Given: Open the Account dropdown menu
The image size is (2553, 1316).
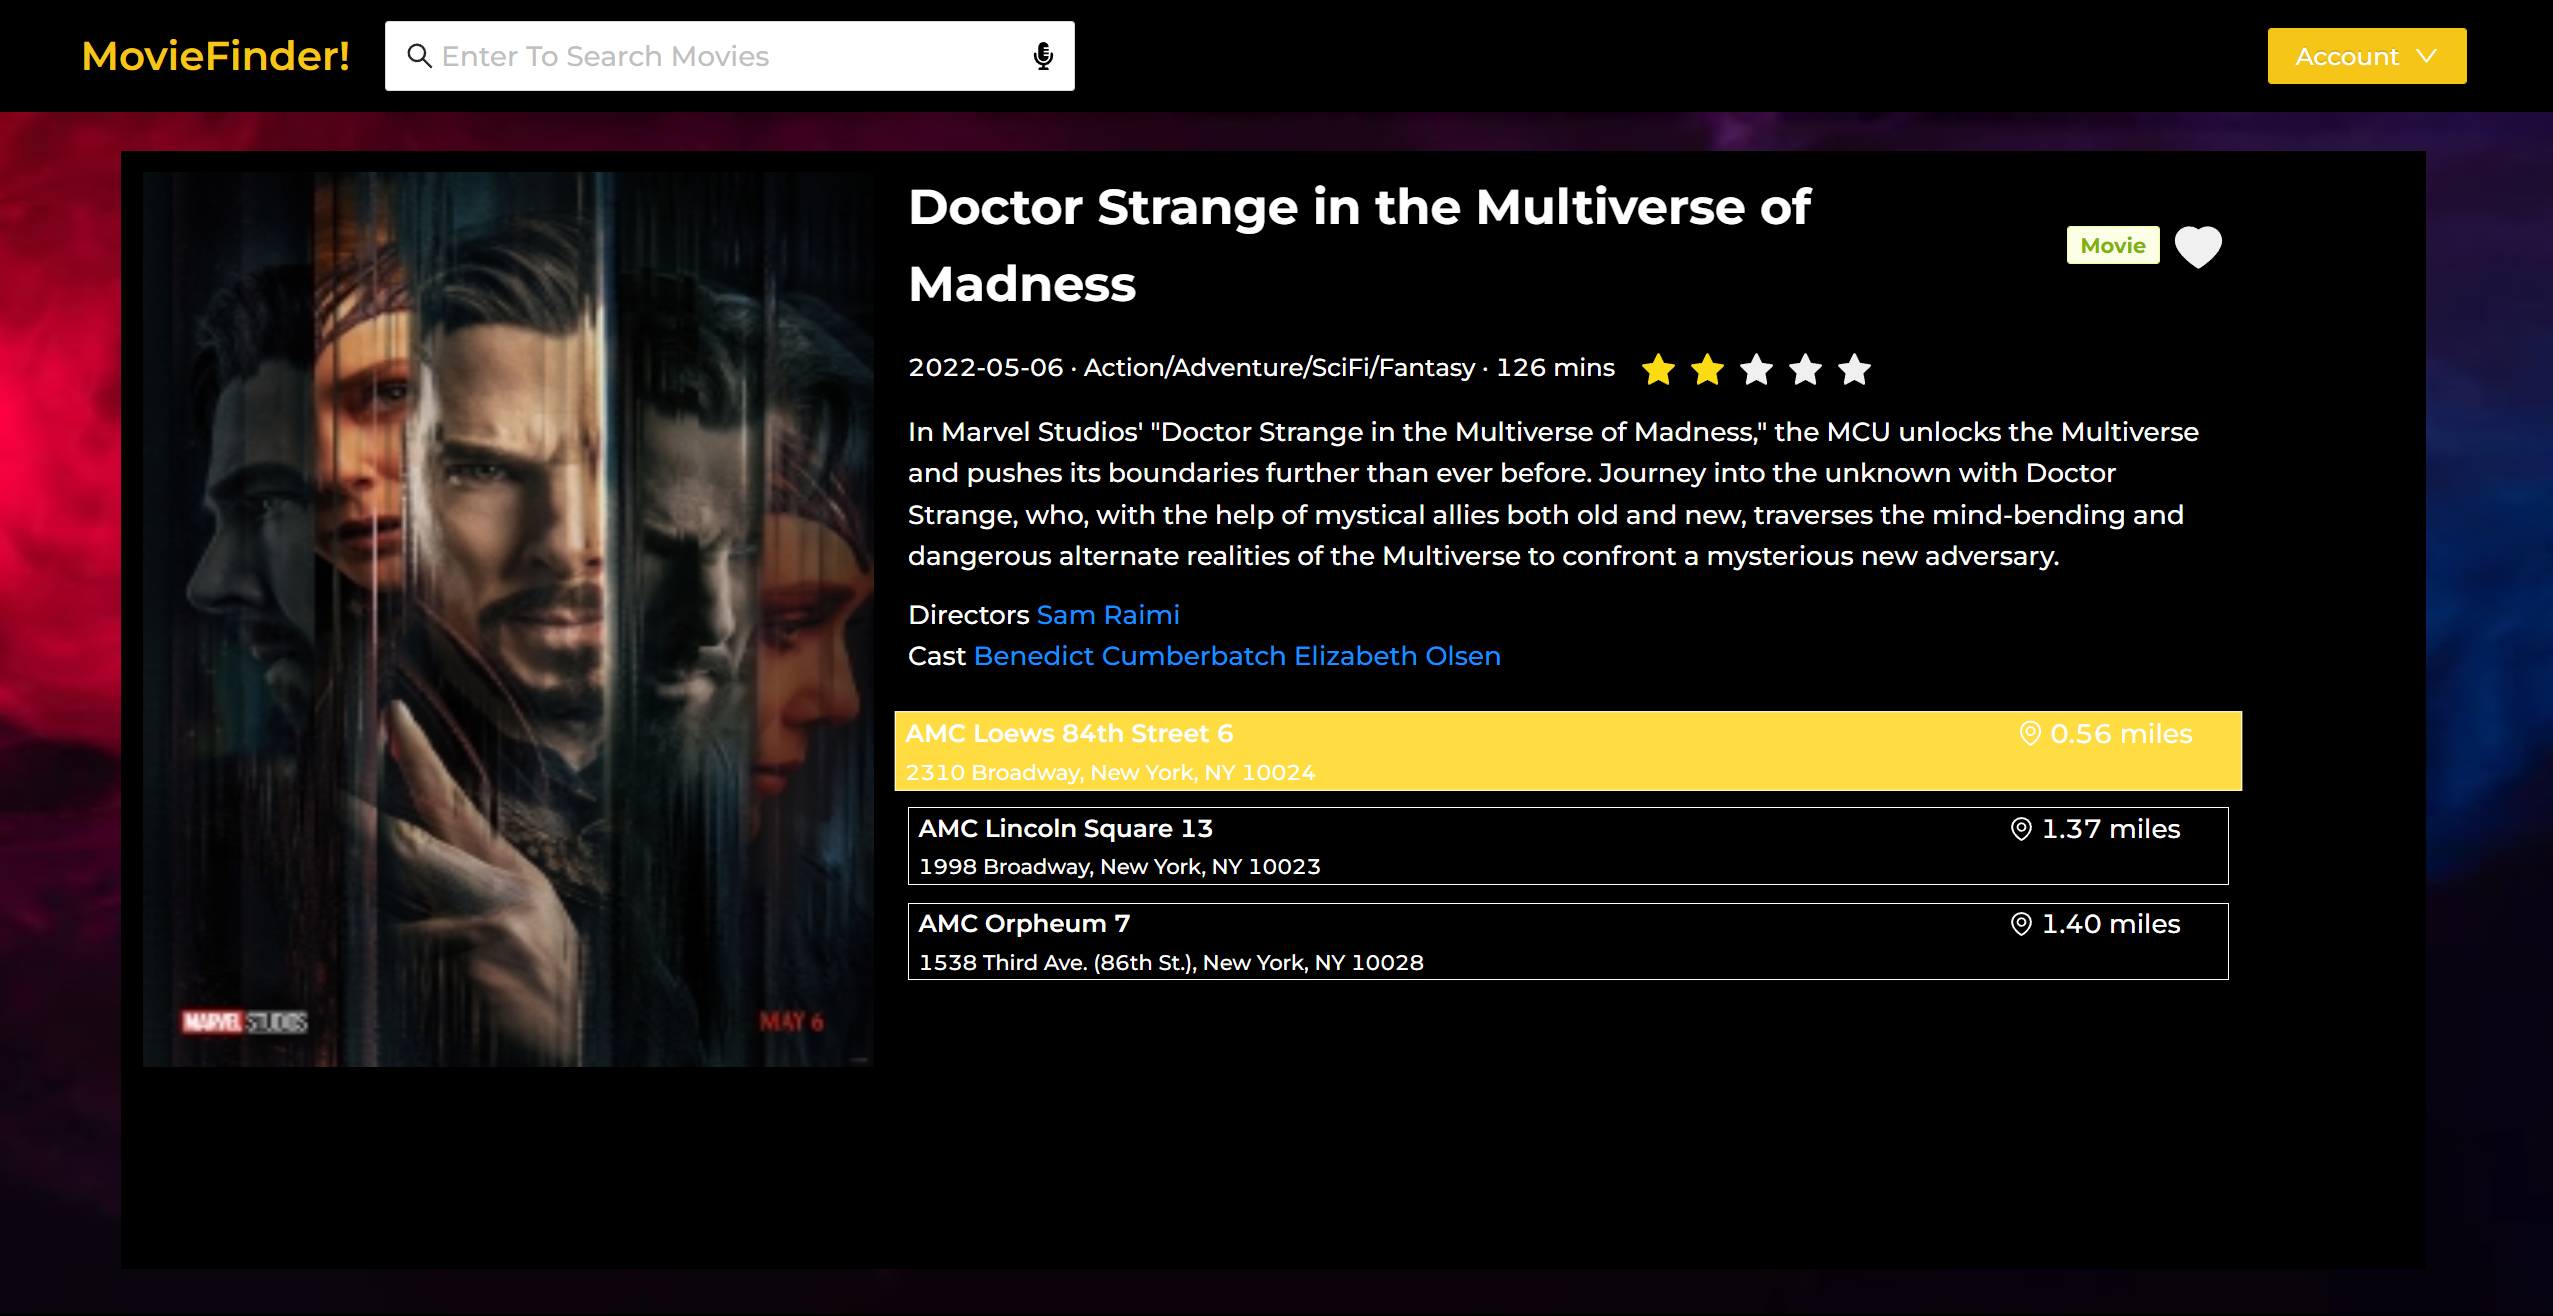Looking at the screenshot, I should [2346, 56].
